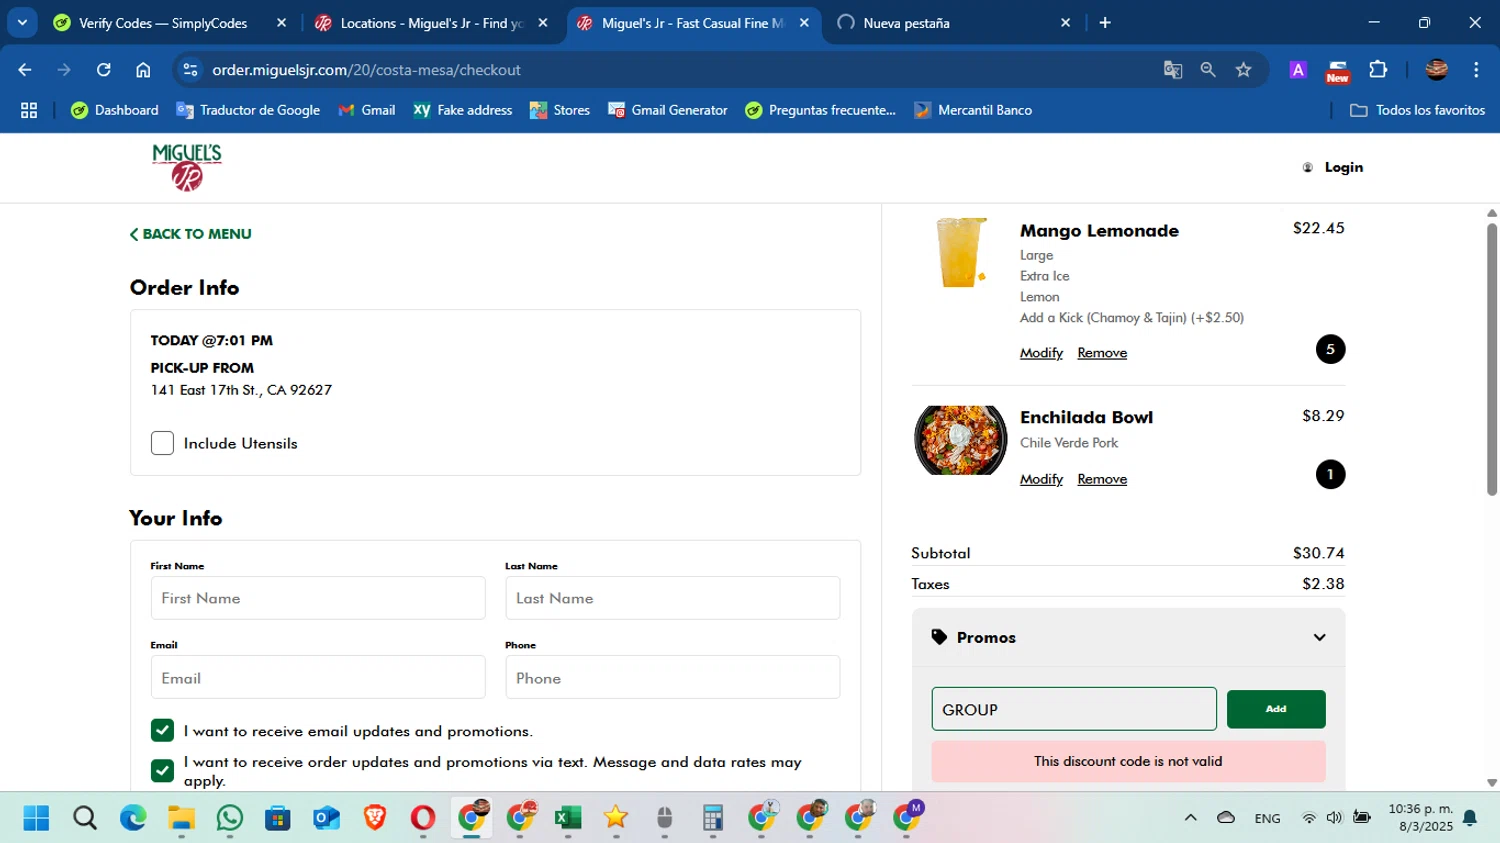Viewport: 1500px width, 843px height.
Task: Uncheck the email updates and promotions checkbox
Action: [x=162, y=731]
